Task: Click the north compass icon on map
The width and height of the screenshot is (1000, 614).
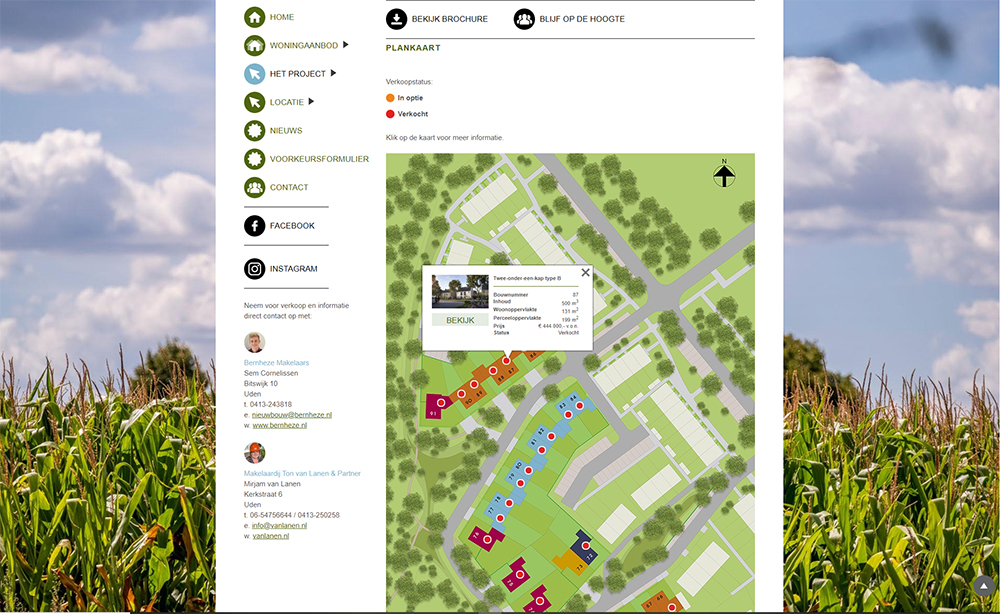Action: coord(724,175)
